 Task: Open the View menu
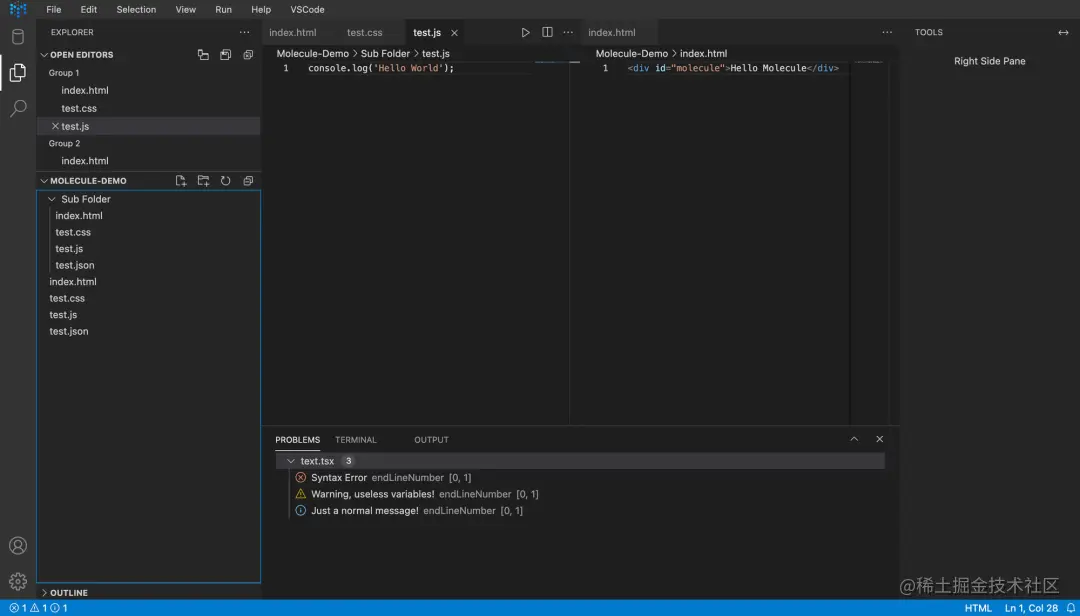click(x=186, y=10)
